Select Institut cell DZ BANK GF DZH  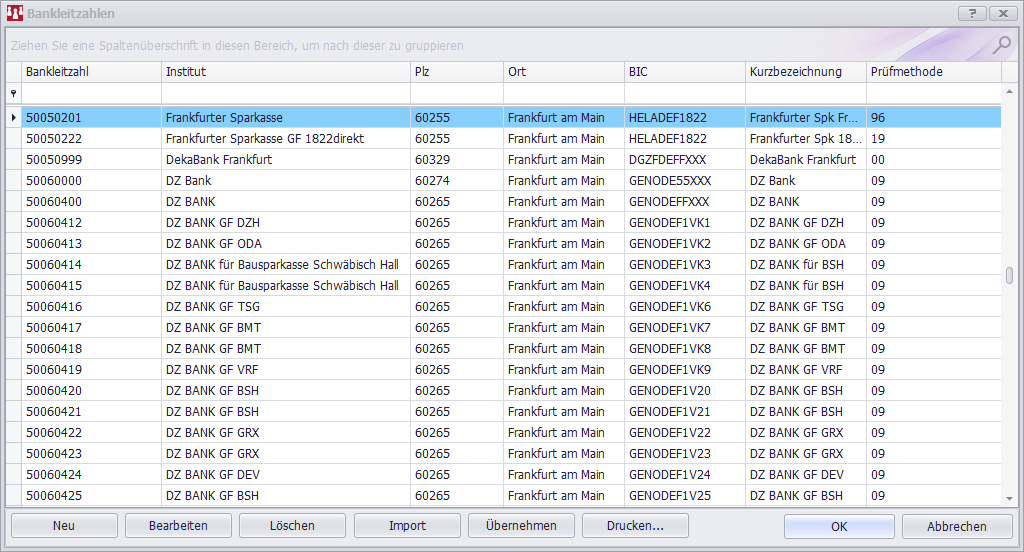(286, 223)
